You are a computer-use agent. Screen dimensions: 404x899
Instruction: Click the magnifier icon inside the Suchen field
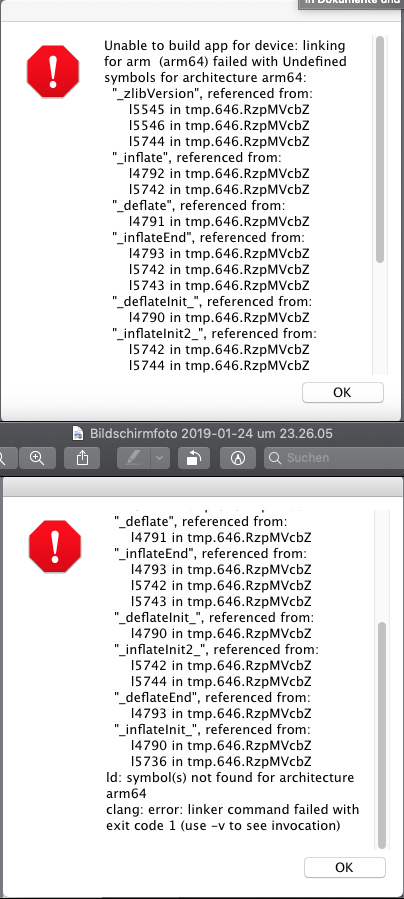[276, 458]
